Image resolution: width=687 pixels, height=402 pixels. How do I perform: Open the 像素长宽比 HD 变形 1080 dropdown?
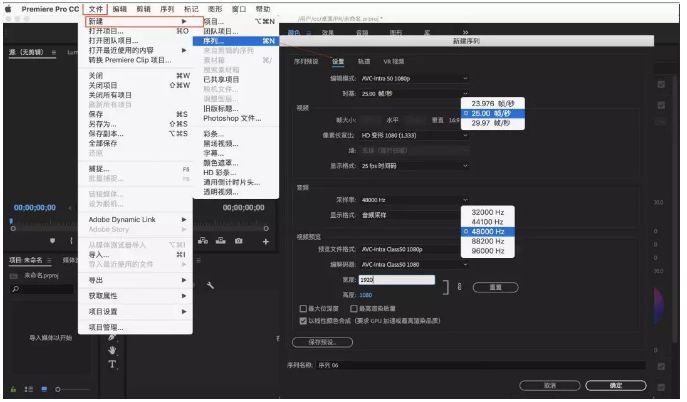(414, 136)
